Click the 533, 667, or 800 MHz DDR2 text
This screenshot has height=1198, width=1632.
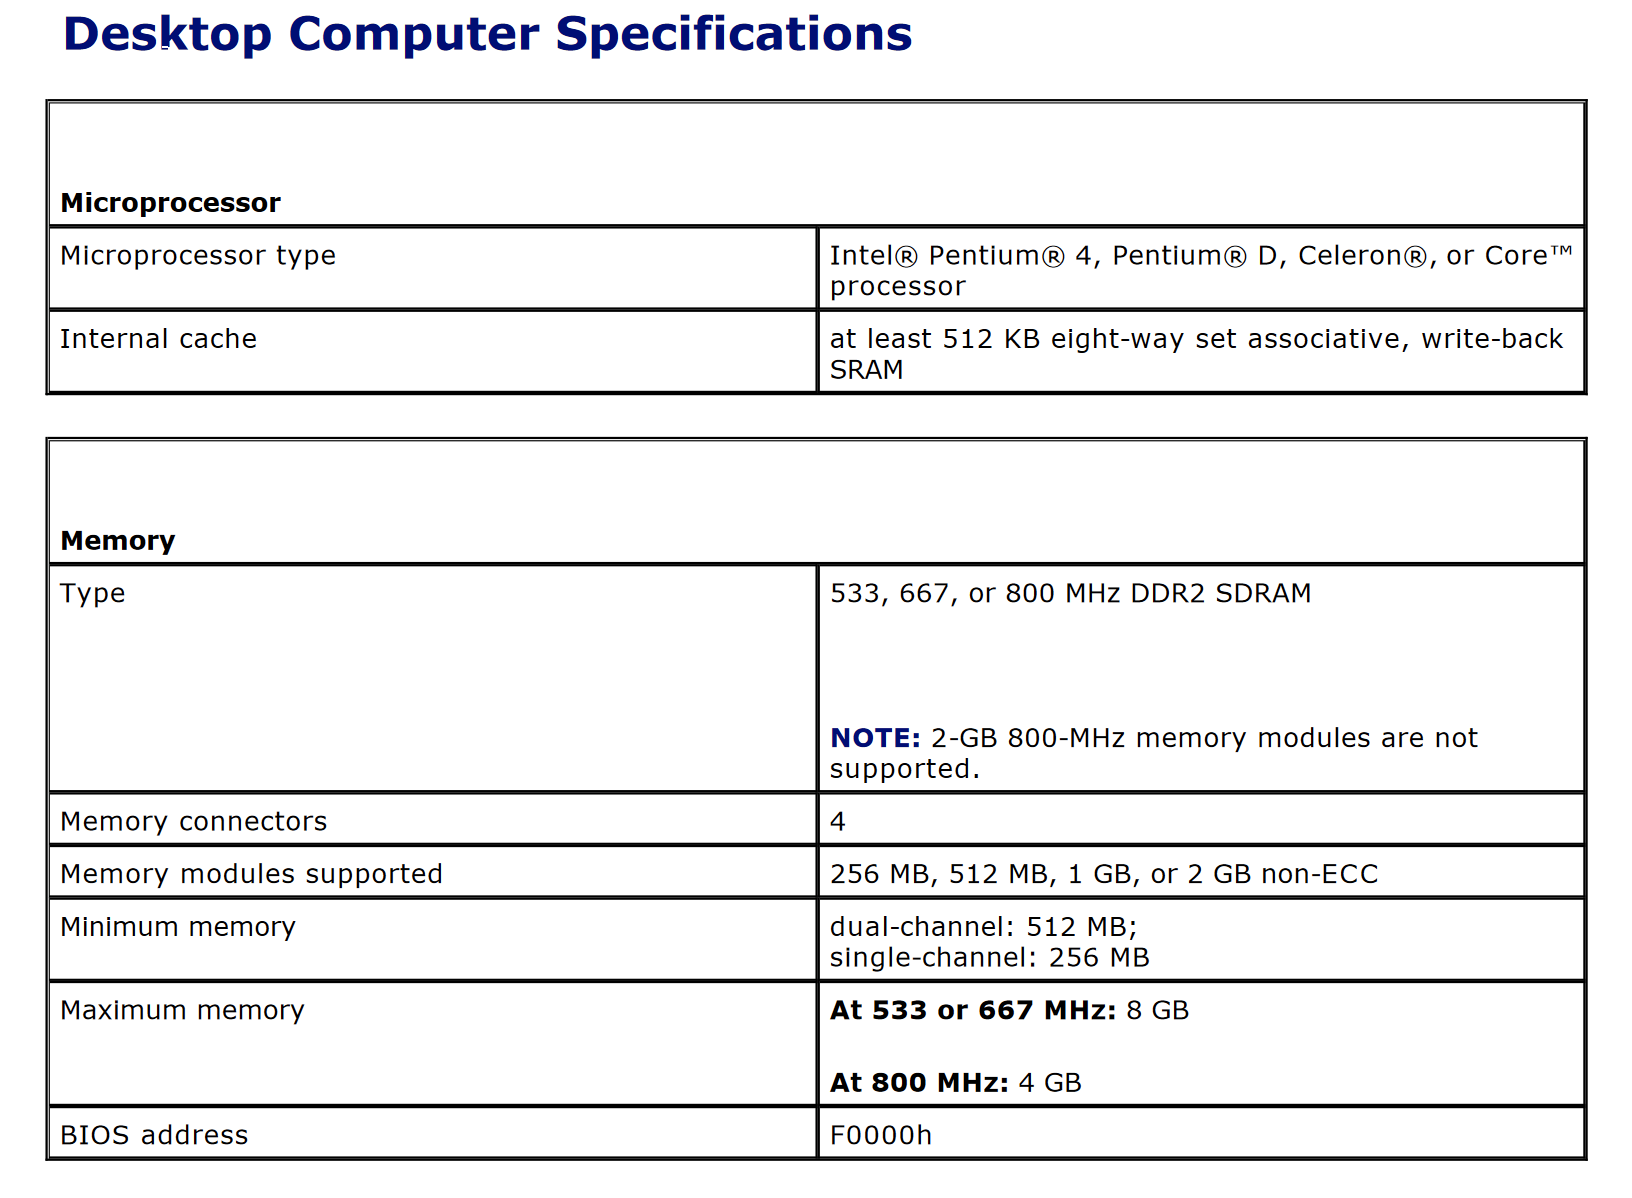(x=1070, y=594)
